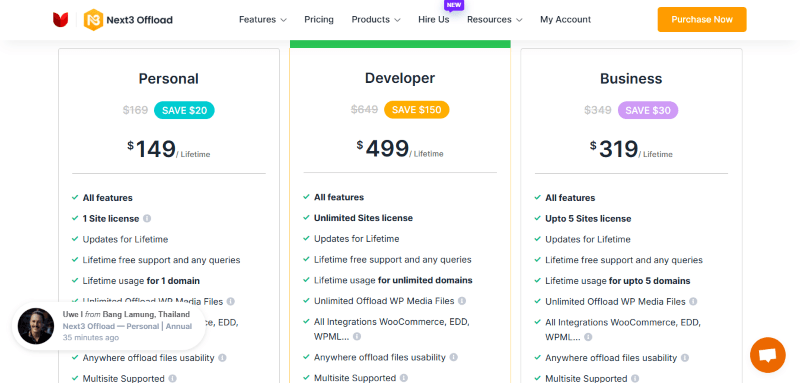The height and width of the screenshot is (383, 800).
Task: Click Lifetime usage for upto 5 domains
Action: [x=618, y=281]
